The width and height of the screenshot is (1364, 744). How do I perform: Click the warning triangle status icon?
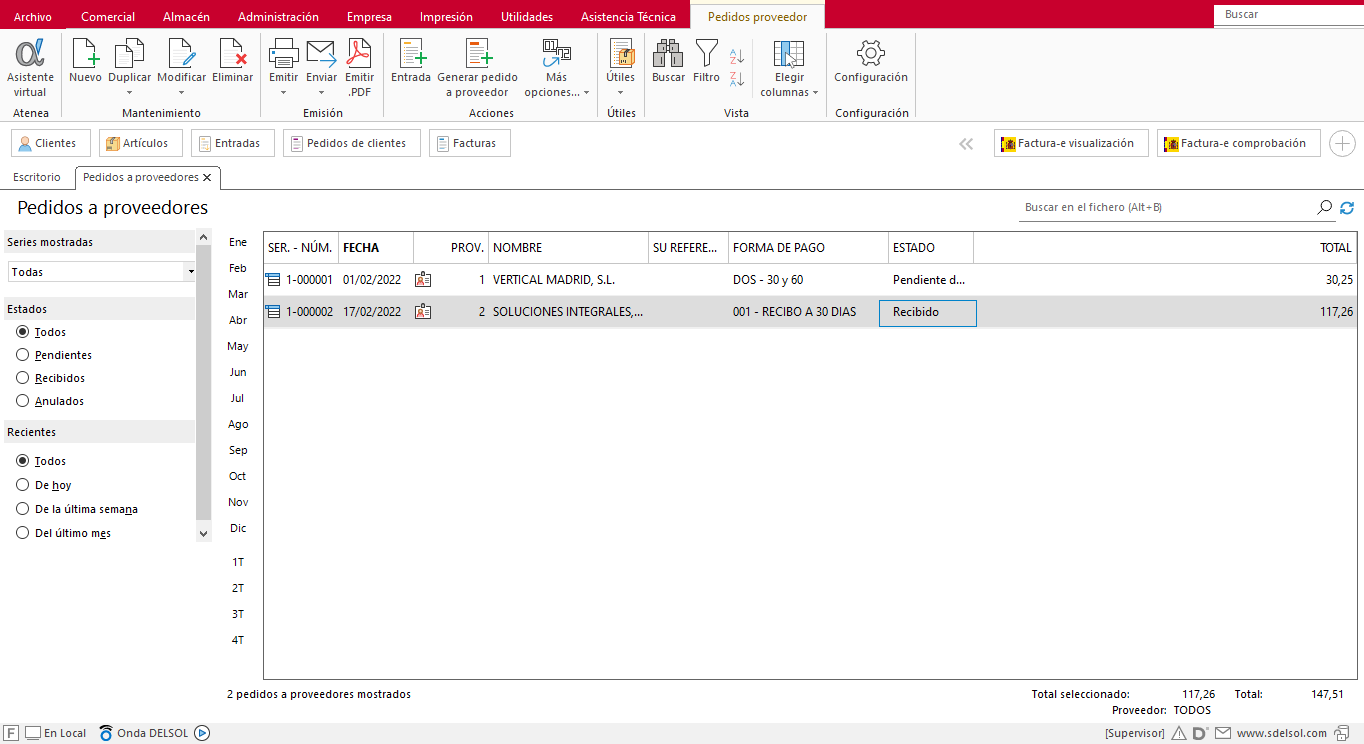pos(1179,733)
